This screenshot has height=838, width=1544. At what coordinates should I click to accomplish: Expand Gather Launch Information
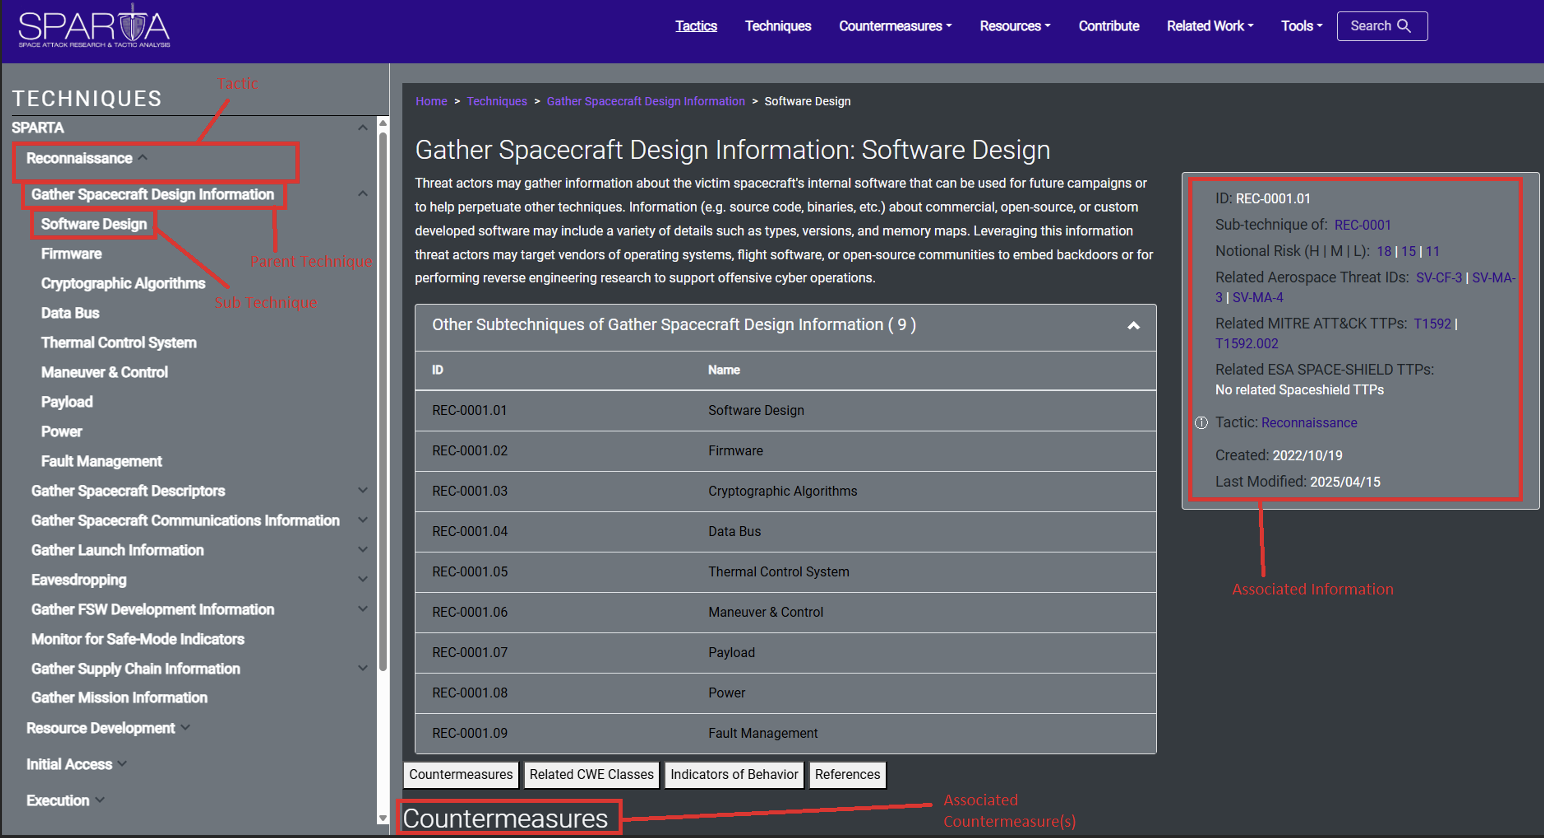click(x=363, y=550)
